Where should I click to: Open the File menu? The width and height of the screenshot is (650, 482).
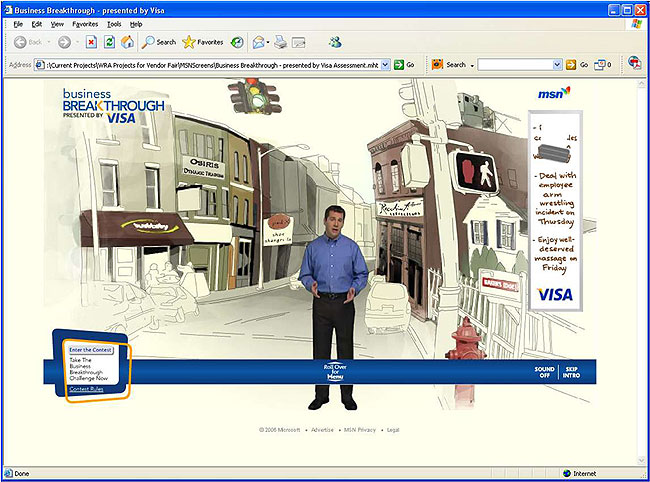pos(18,24)
